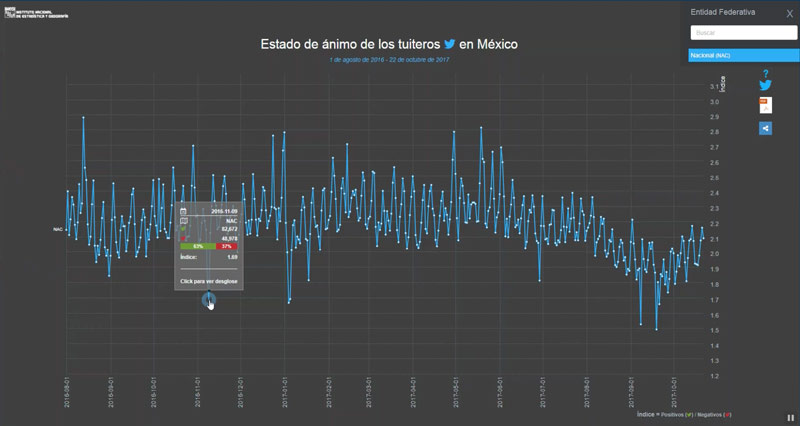Click the 'Índice = Positivos / Negativos' legend

(x=684, y=415)
